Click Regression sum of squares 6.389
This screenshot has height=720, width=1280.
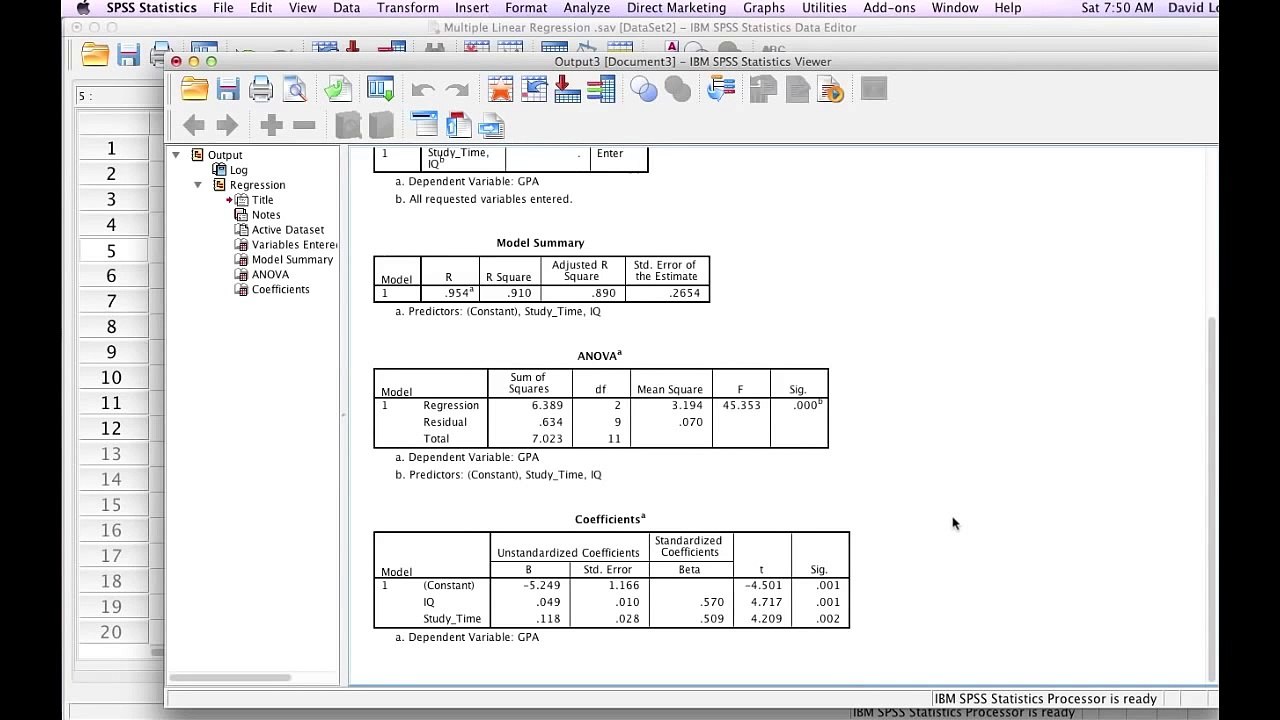[547, 405]
